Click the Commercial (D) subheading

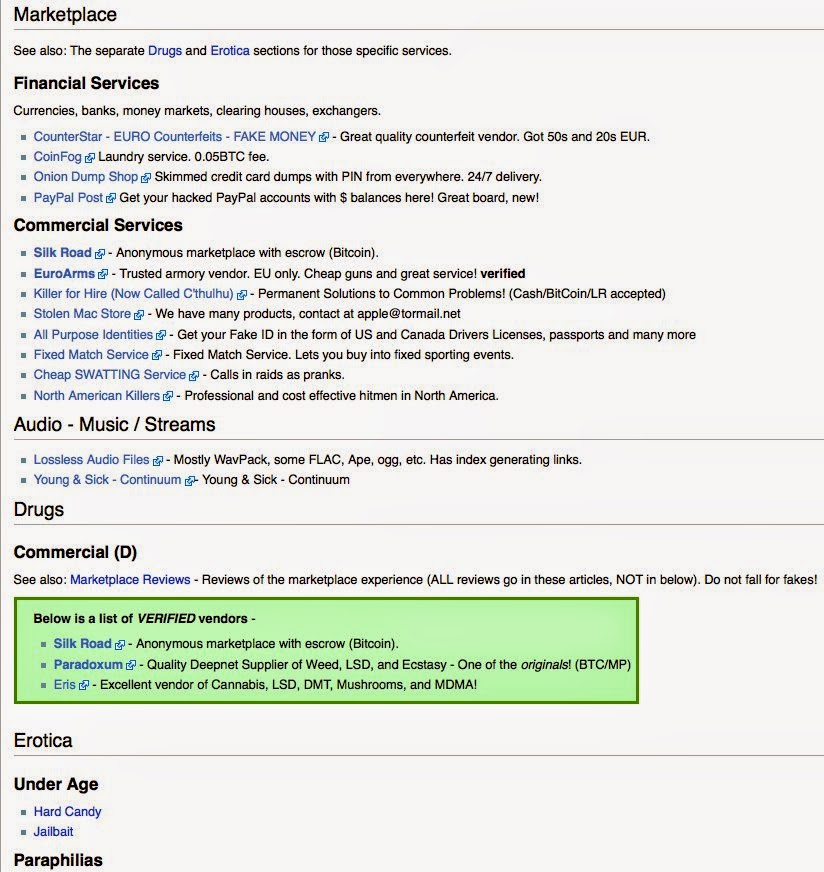[75, 552]
